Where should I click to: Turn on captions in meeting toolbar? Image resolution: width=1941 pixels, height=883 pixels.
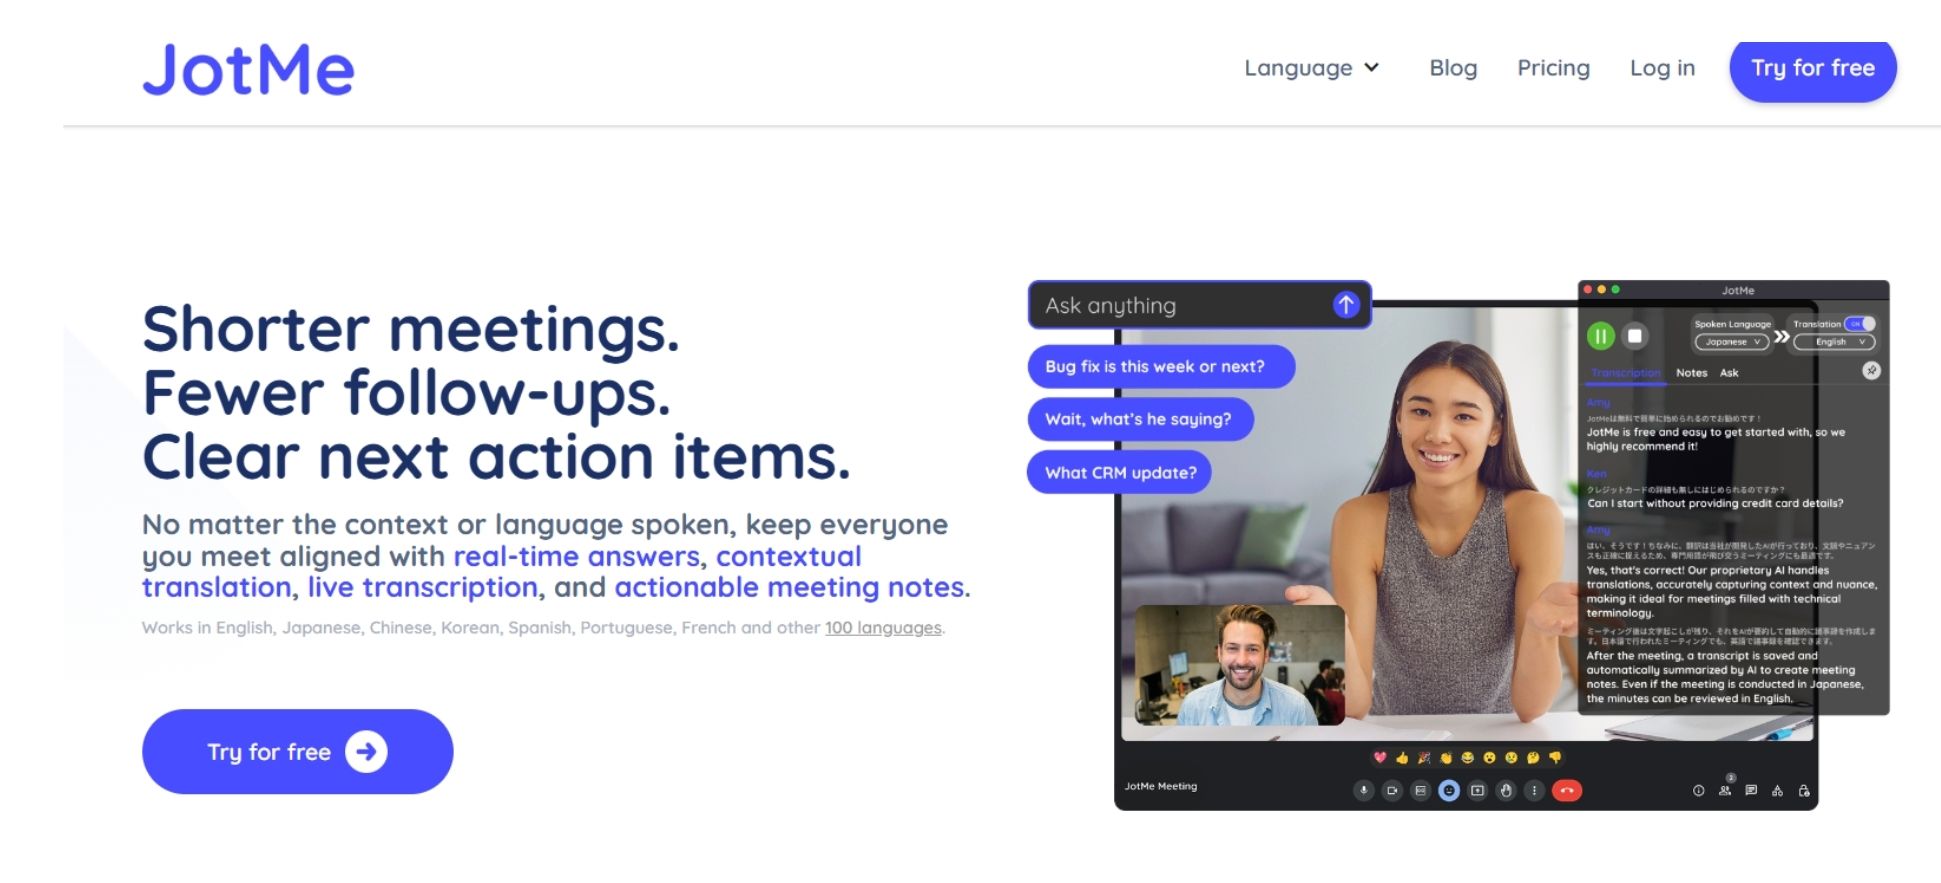click(1420, 790)
